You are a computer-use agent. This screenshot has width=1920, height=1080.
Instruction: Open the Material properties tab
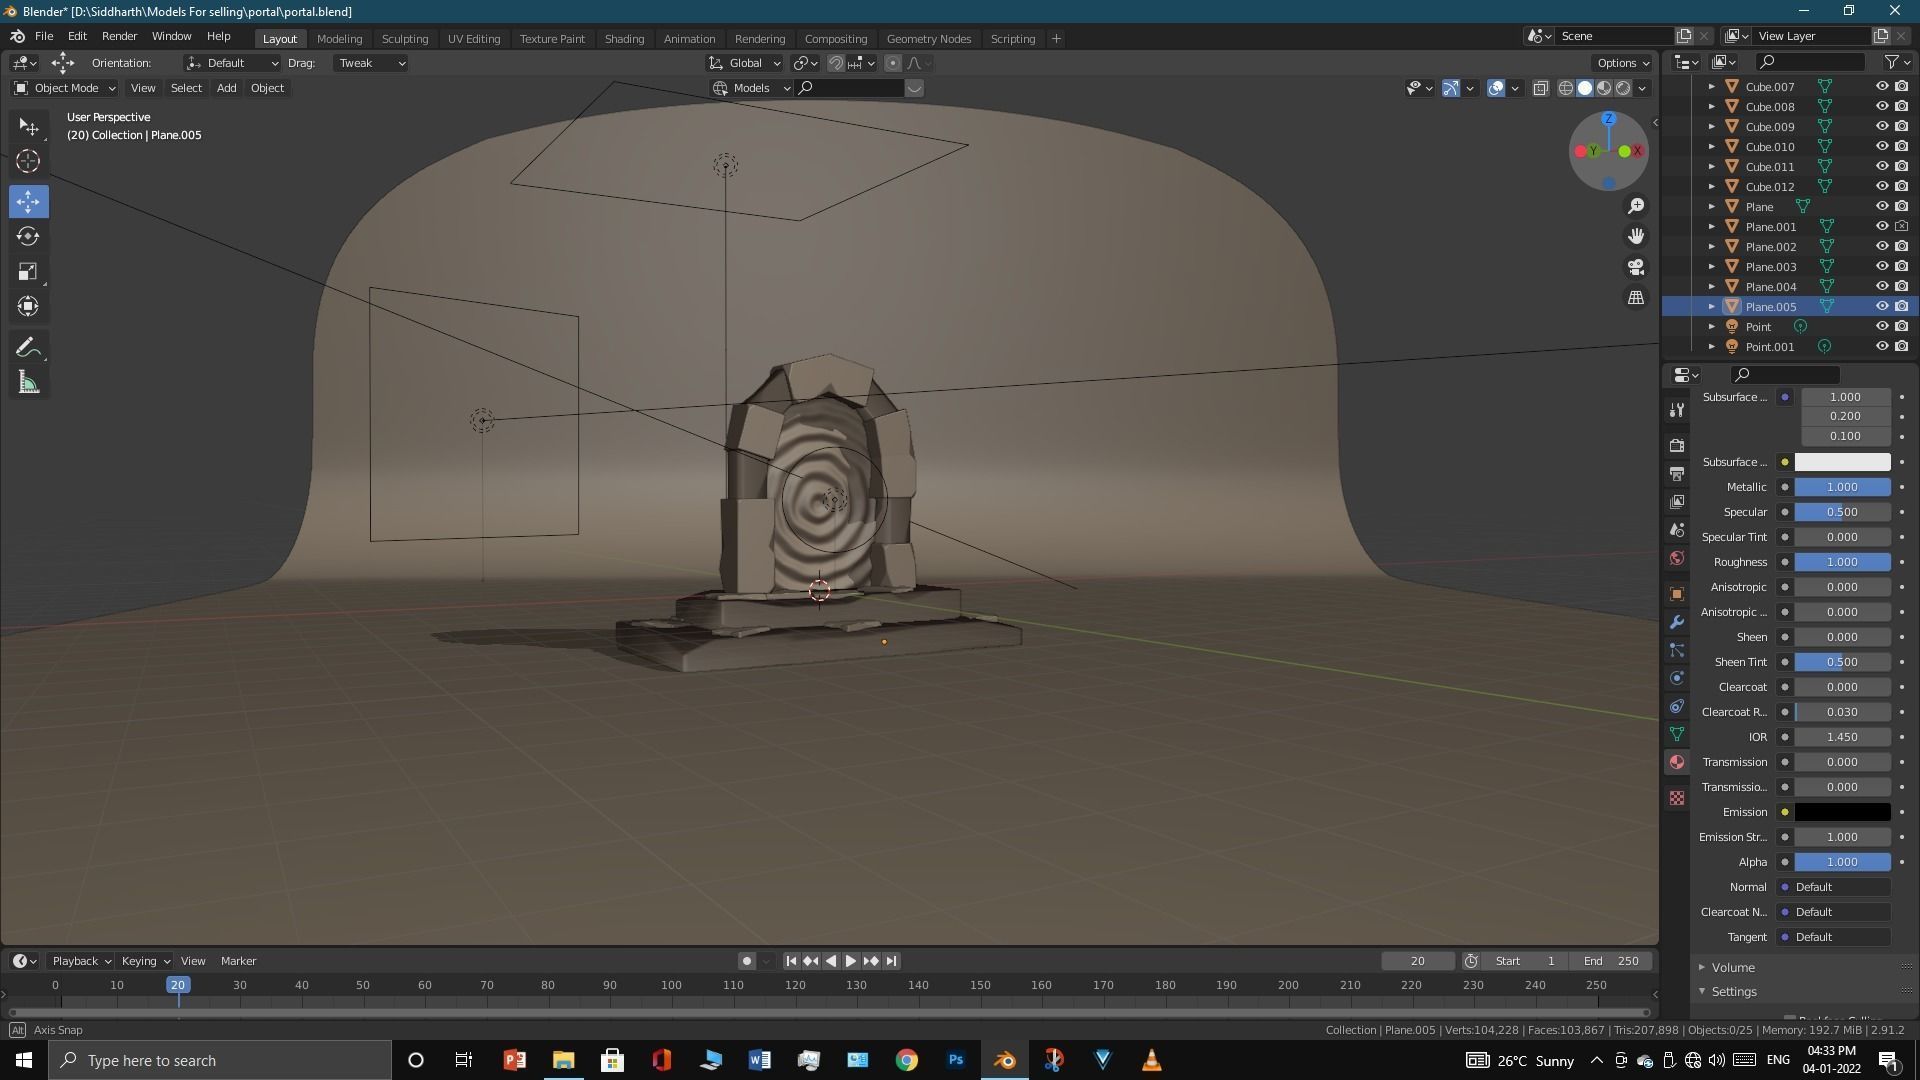pos(1677,762)
